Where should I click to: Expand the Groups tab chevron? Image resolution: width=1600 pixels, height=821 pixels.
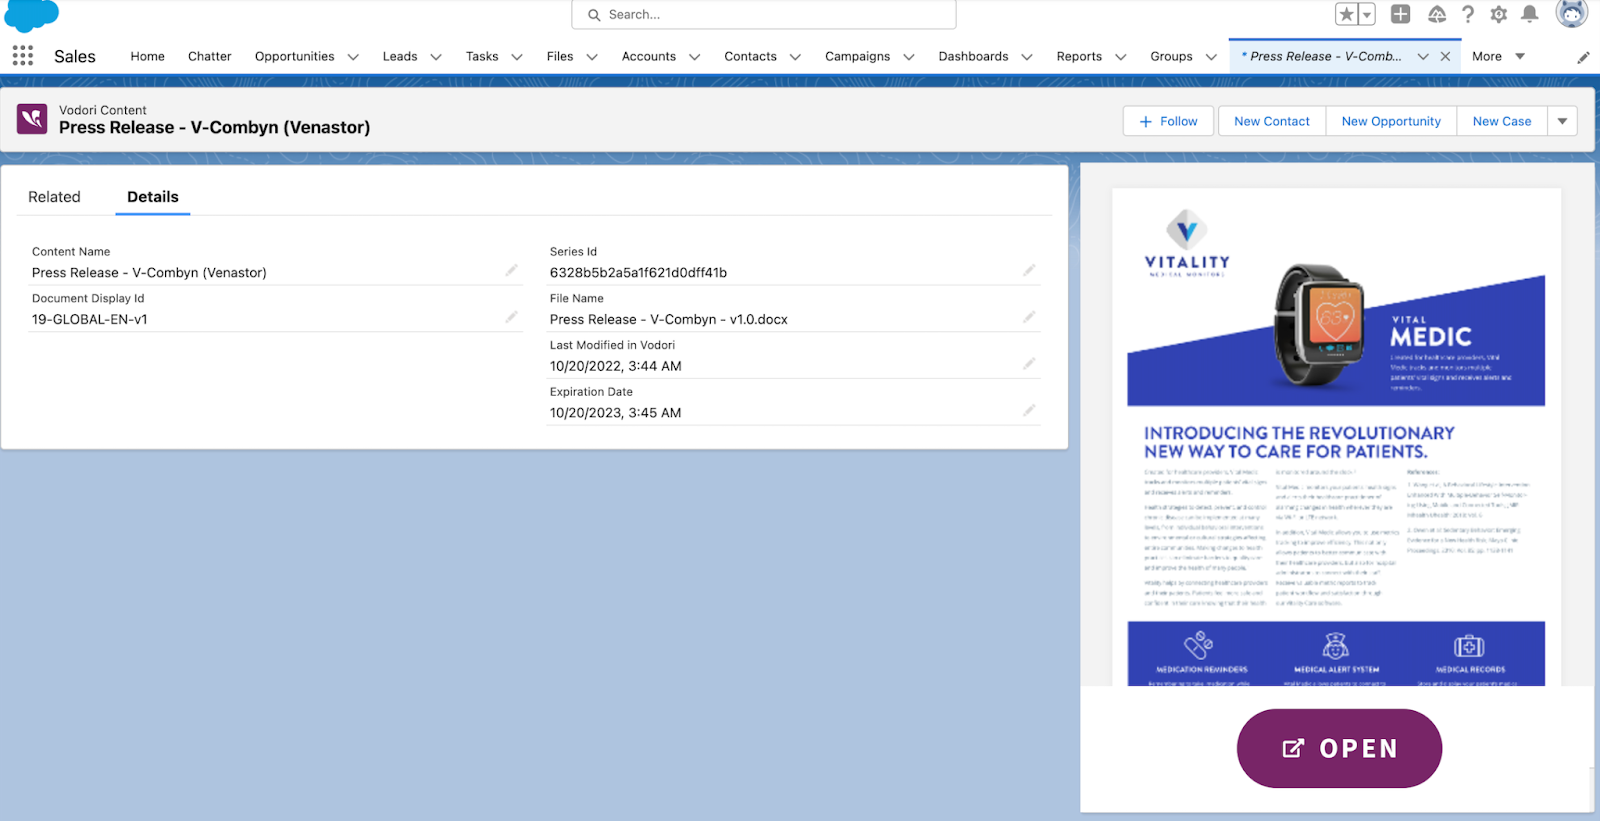[1211, 57]
